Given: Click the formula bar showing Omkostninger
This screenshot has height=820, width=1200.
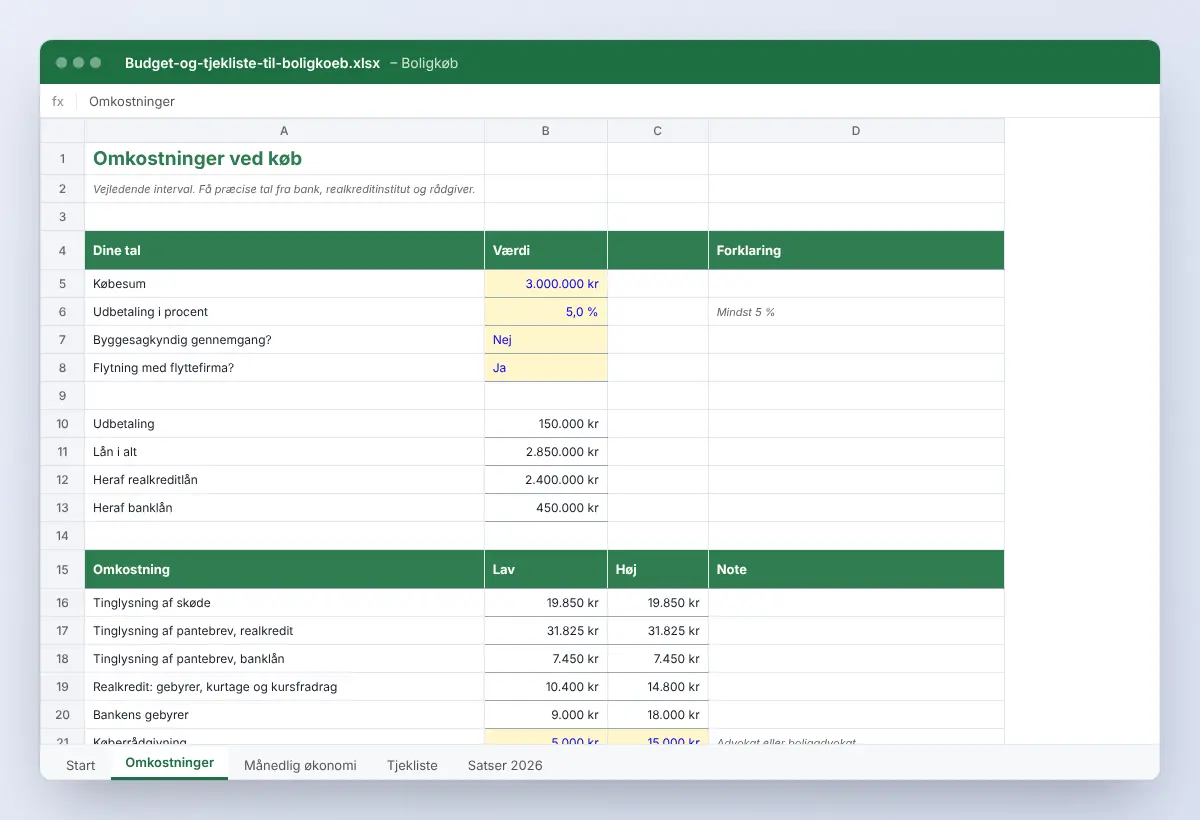Looking at the screenshot, I should [620, 101].
